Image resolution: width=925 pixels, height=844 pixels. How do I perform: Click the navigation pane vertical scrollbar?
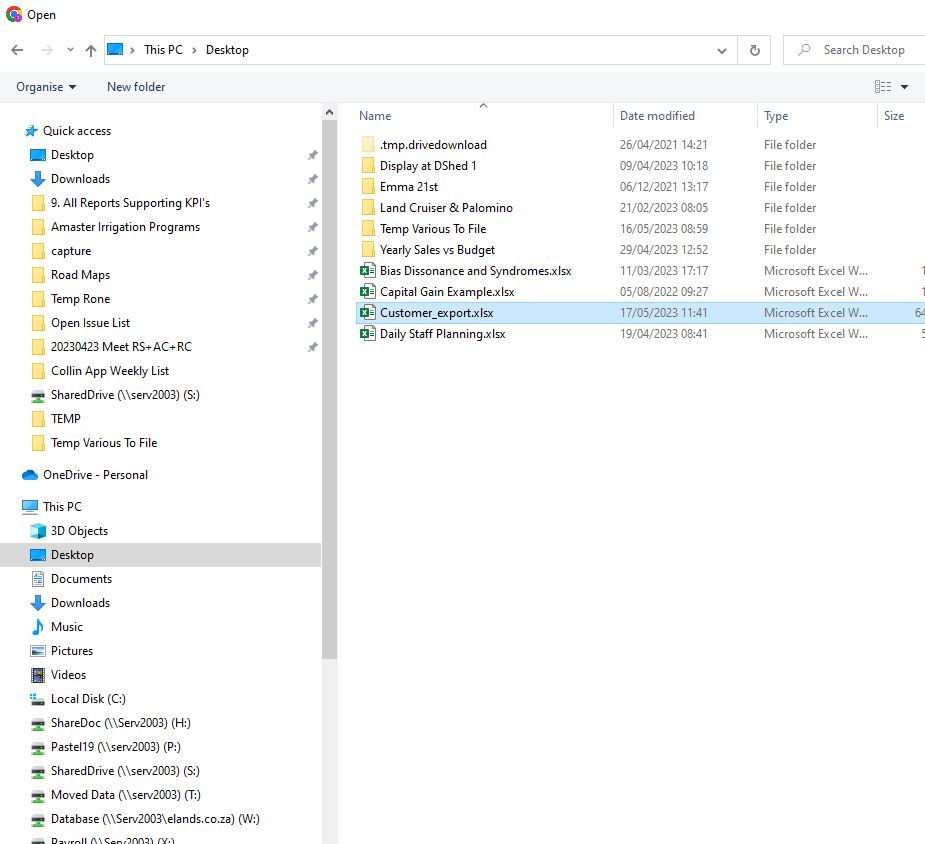330,400
